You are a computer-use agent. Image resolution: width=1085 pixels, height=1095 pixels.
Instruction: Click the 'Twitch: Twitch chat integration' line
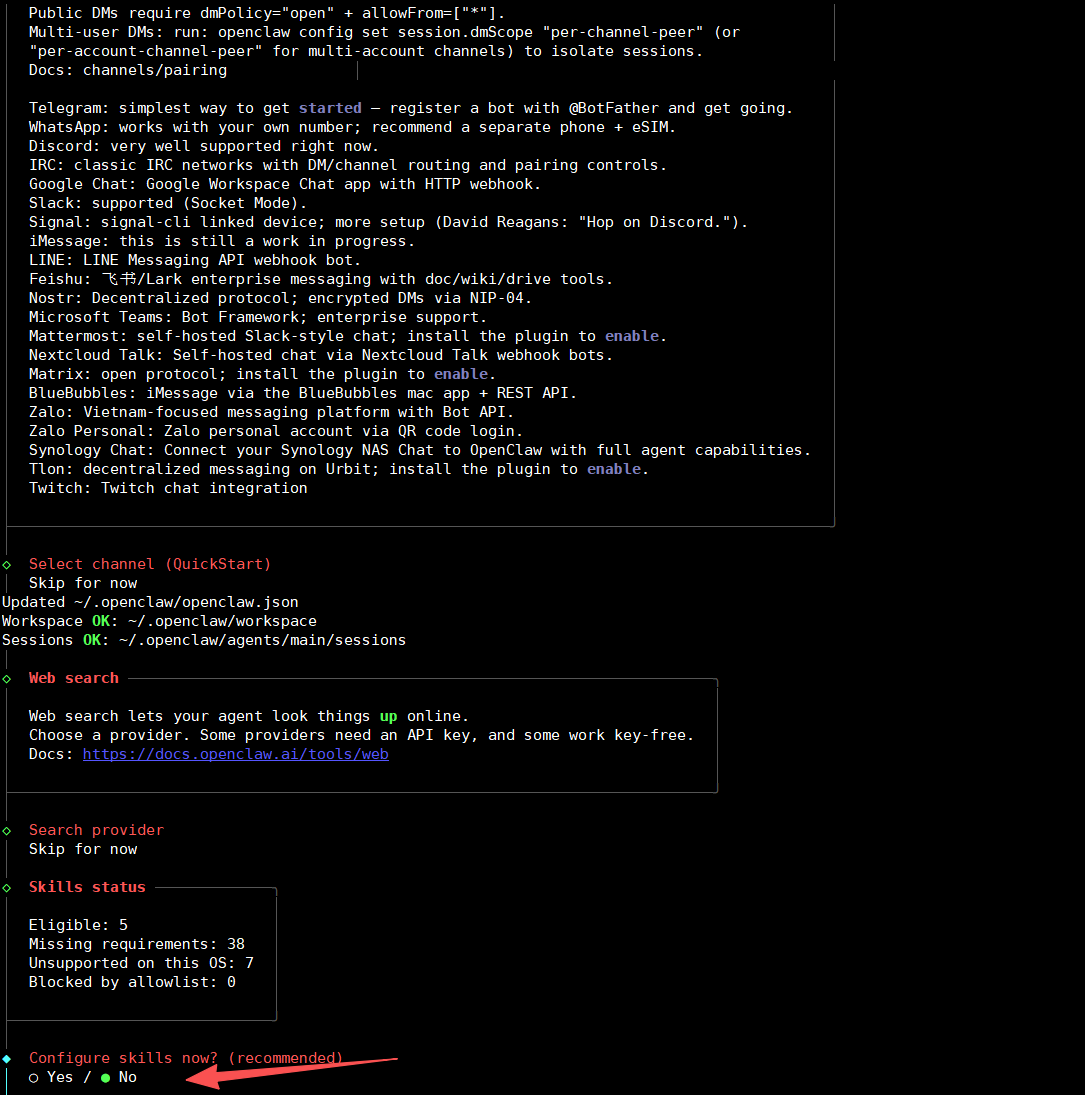[168, 488]
